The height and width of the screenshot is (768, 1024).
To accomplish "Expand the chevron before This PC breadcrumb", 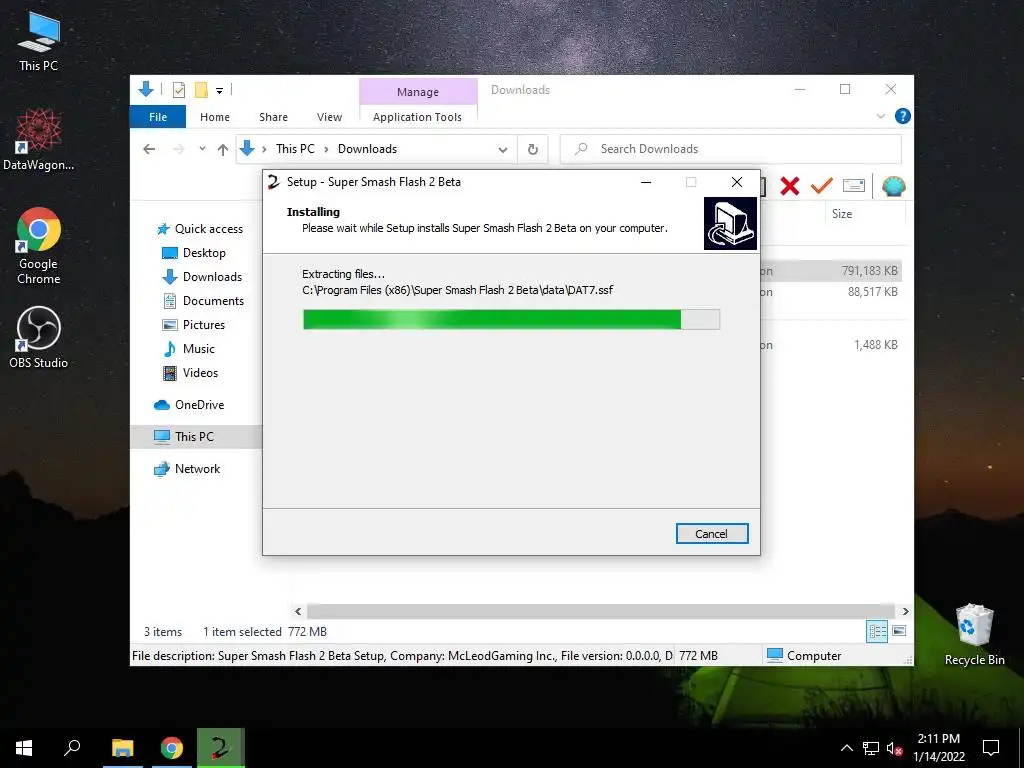I will tap(264, 150).
